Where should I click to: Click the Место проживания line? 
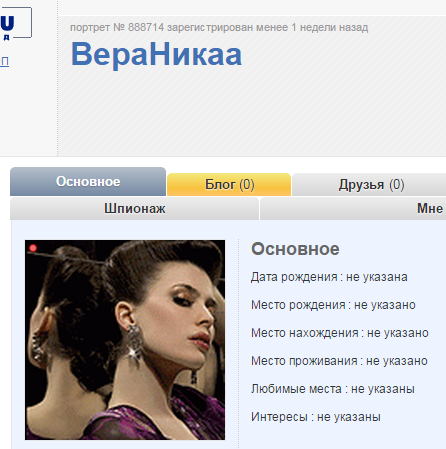tap(339, 361)
